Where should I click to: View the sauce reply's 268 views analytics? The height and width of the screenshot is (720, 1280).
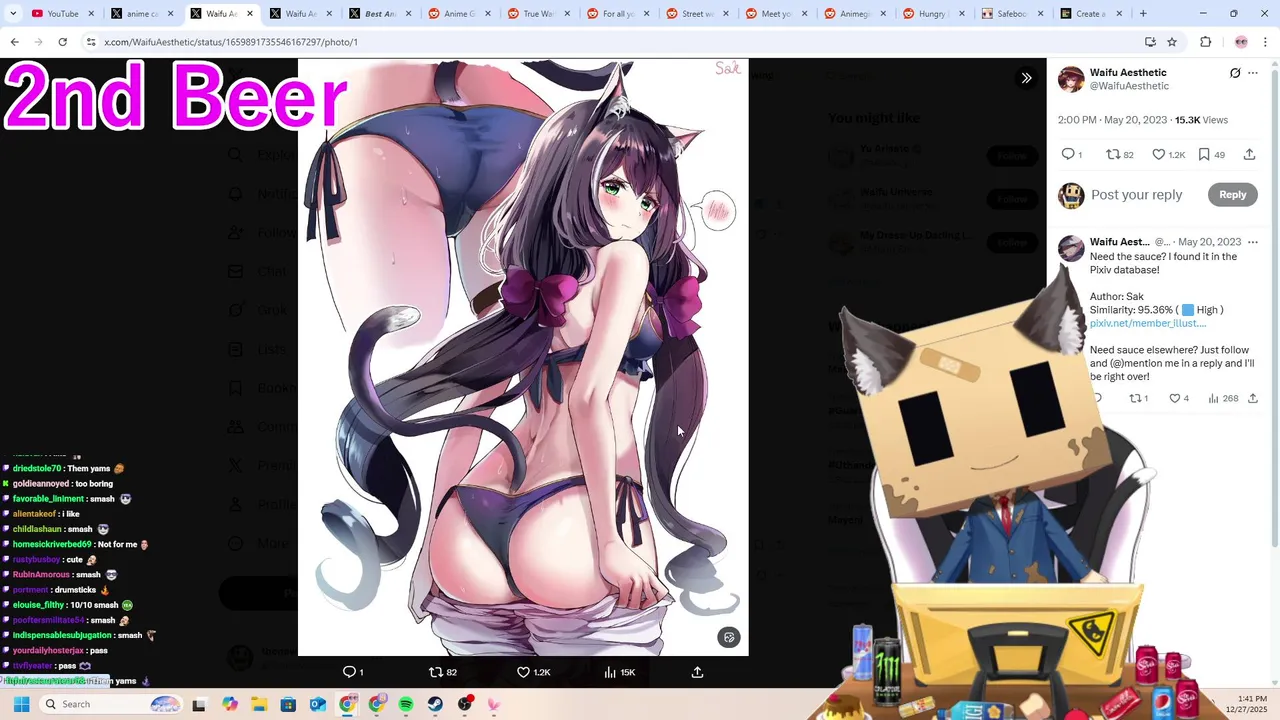click(x=1223, y=398)
